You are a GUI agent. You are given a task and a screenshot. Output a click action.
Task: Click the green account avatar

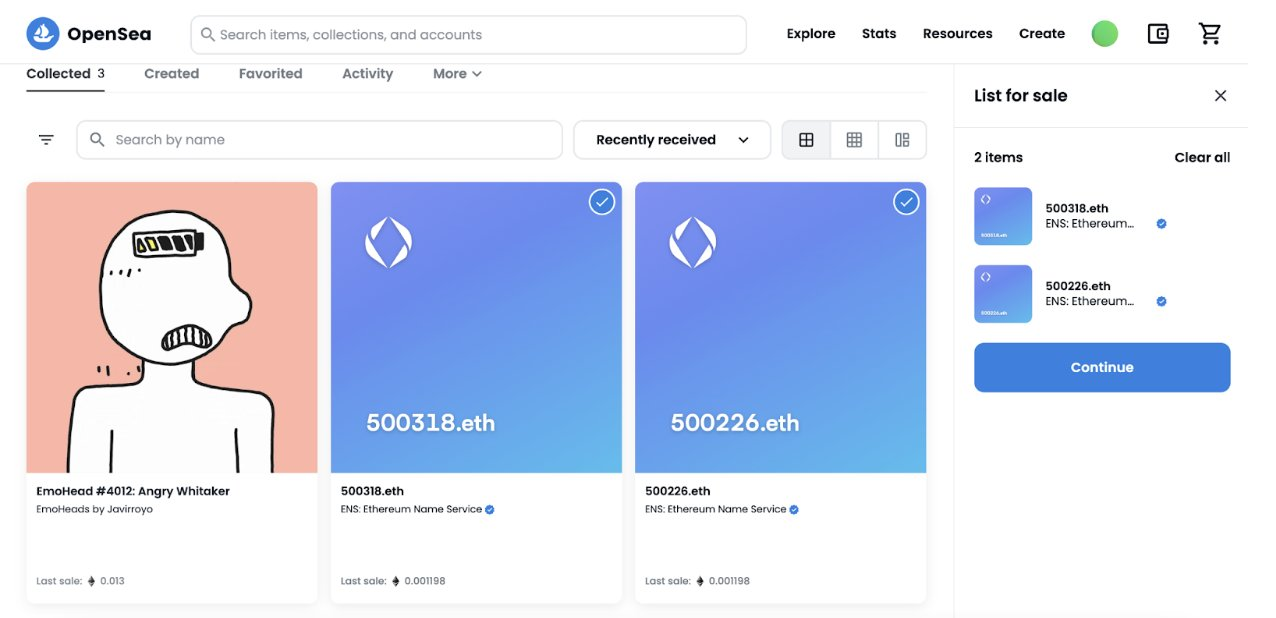pyautogui.click(x=1105, y=34)
